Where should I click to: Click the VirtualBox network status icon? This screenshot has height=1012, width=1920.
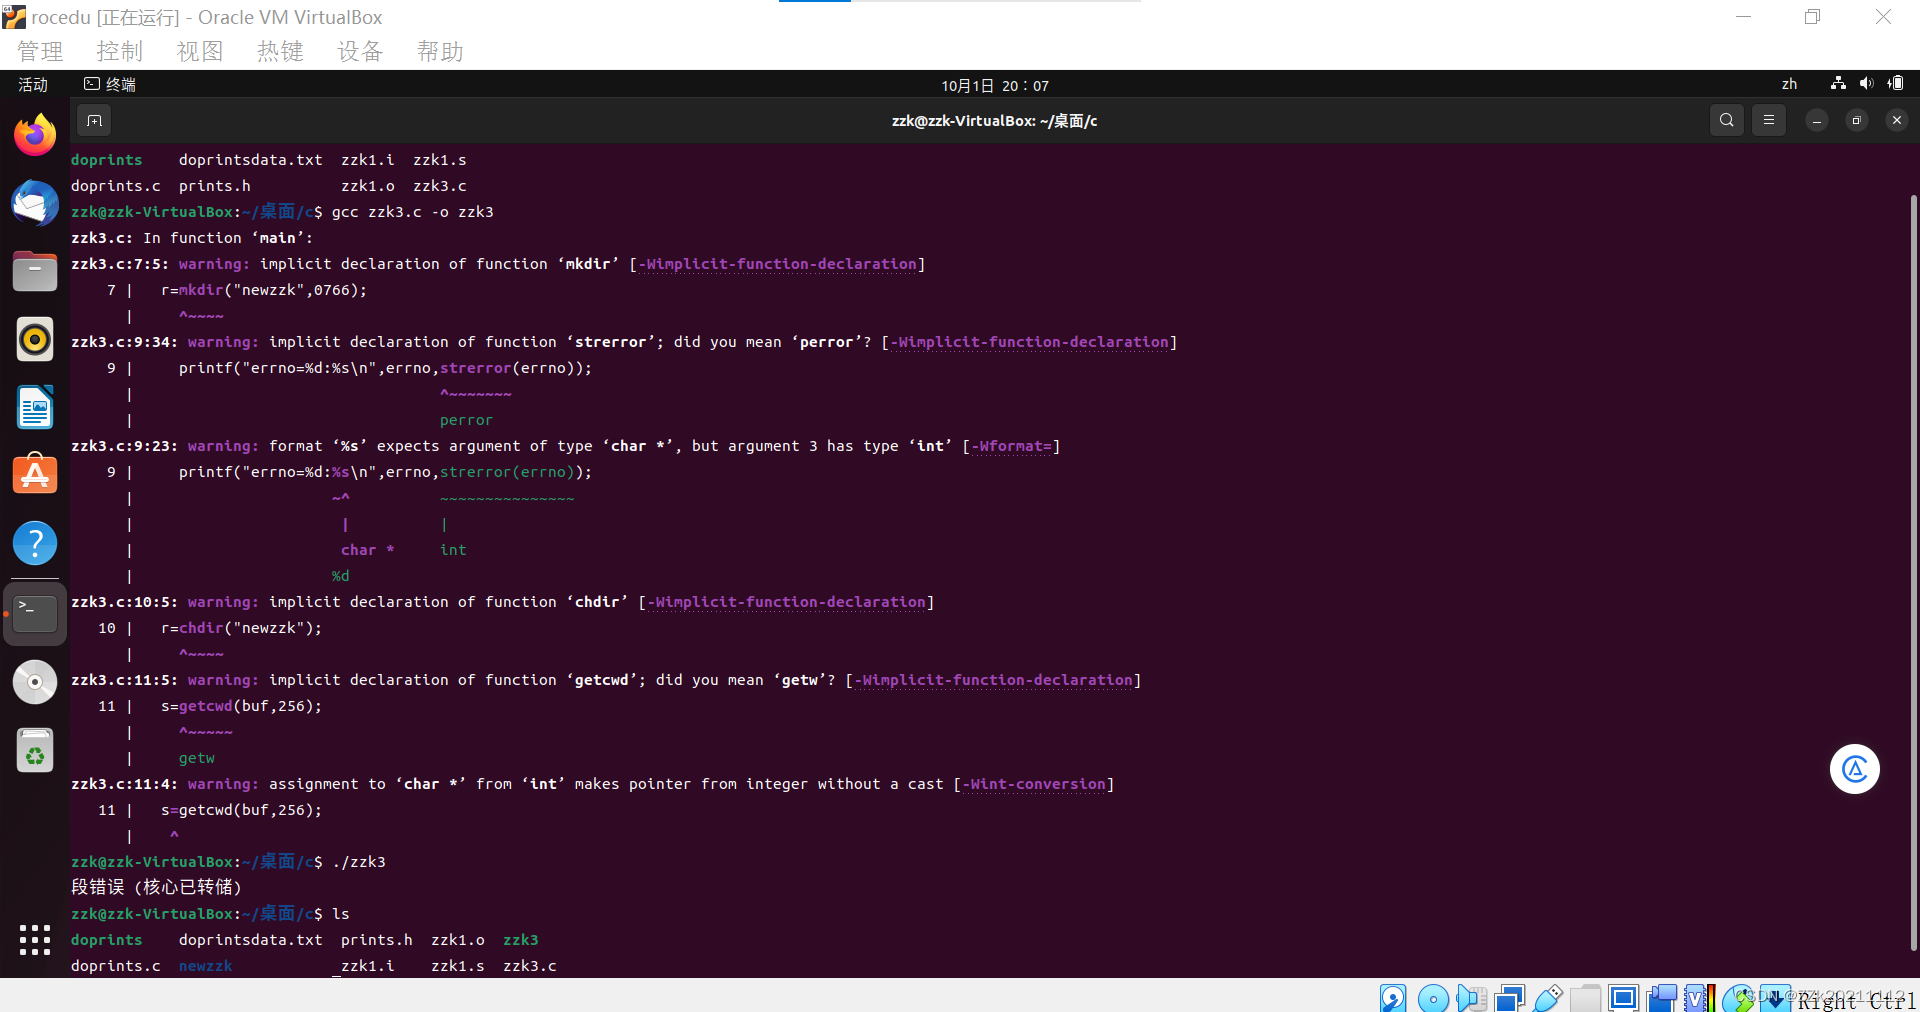coord(1509,997)
